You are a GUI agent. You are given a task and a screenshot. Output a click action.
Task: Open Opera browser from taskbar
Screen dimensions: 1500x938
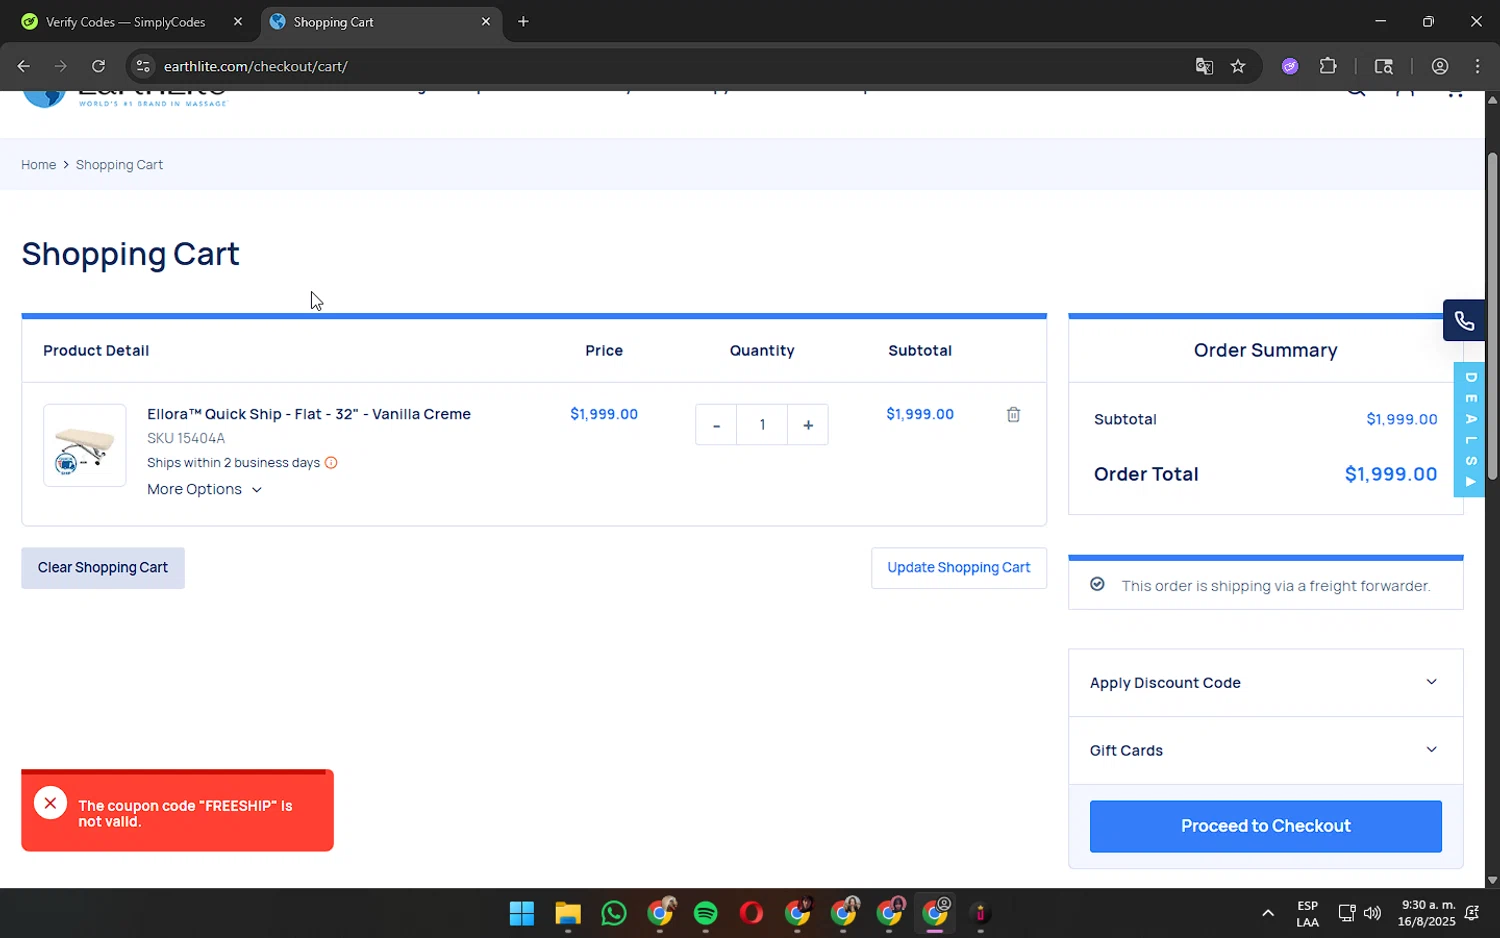pyautogui.click(x=751, y=913)
